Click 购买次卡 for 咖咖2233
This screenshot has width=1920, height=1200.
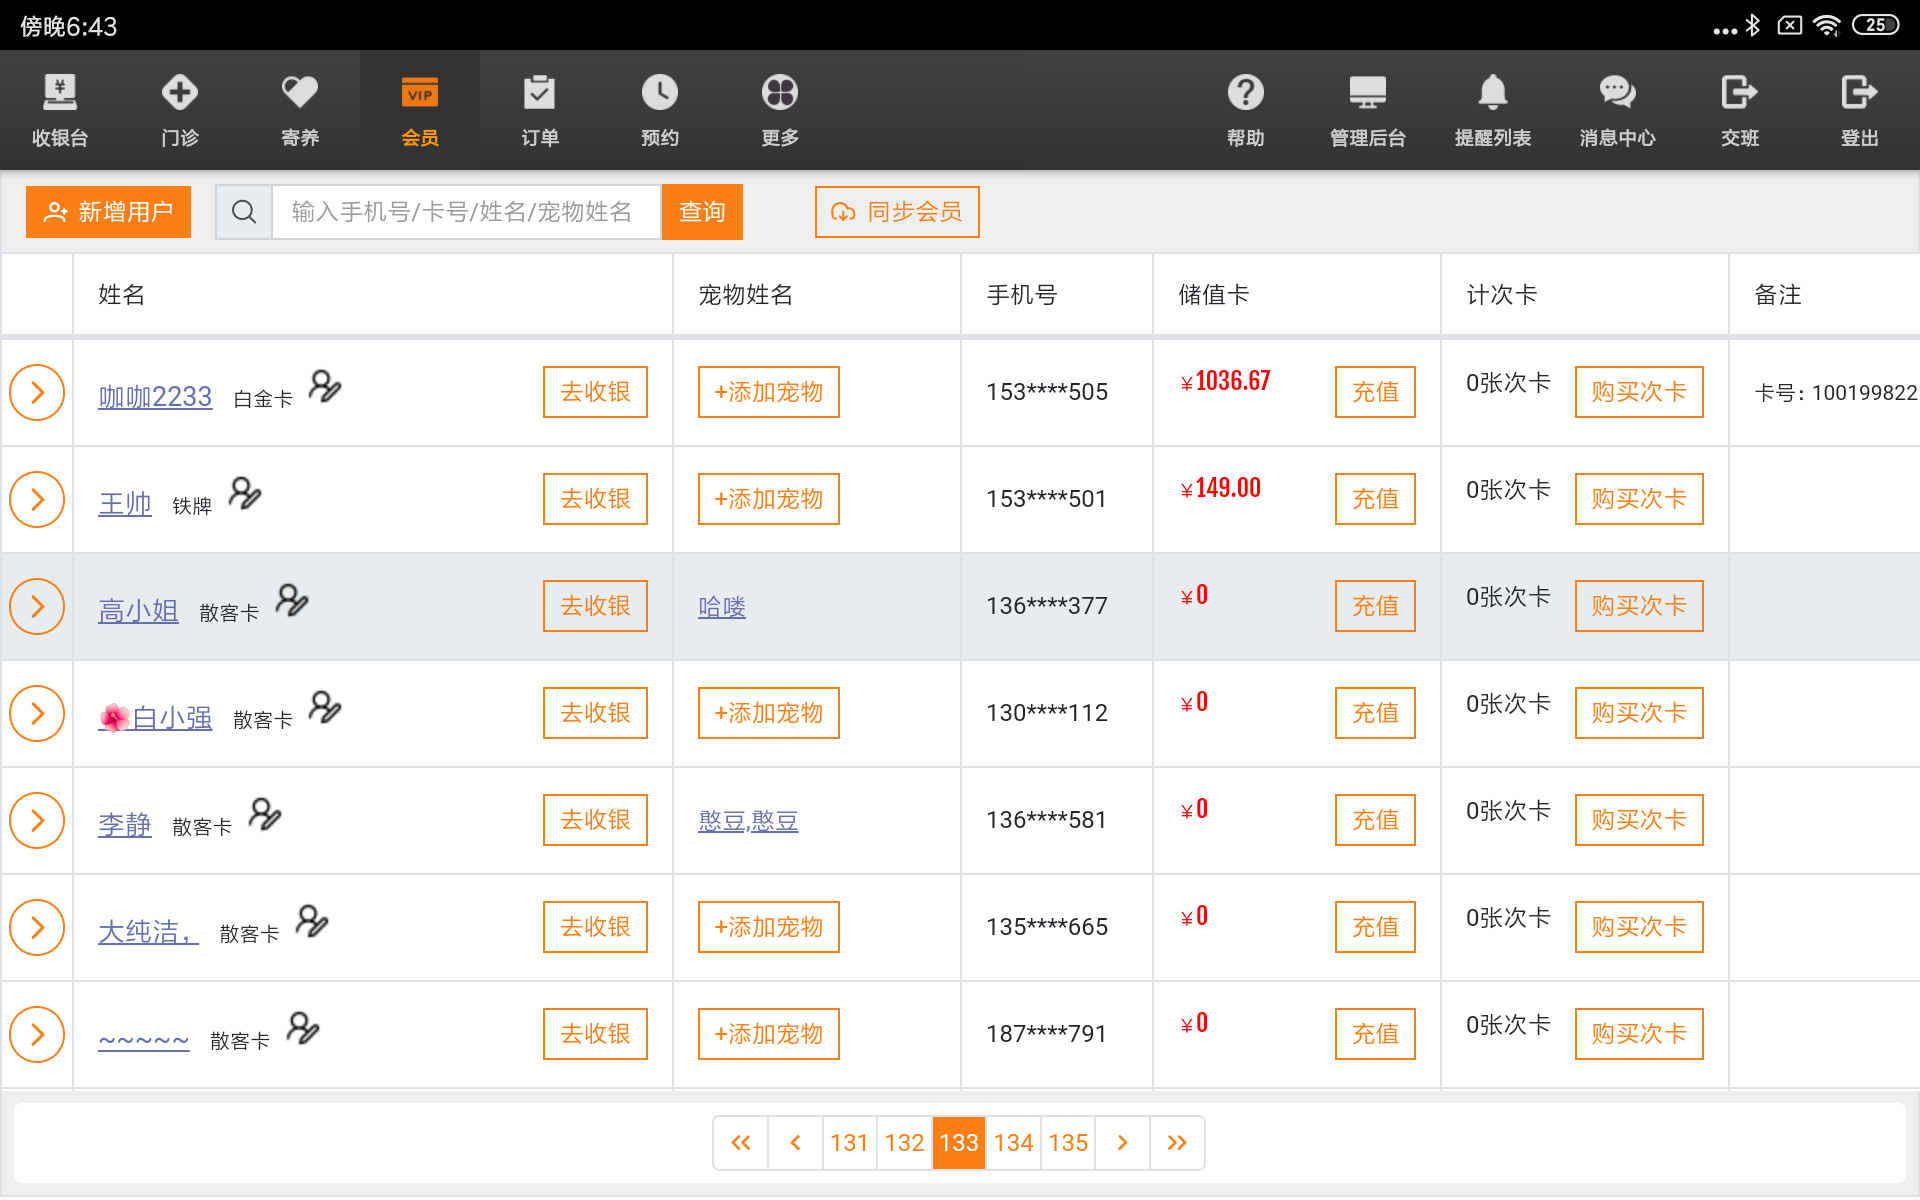(x=1639, y=392)
